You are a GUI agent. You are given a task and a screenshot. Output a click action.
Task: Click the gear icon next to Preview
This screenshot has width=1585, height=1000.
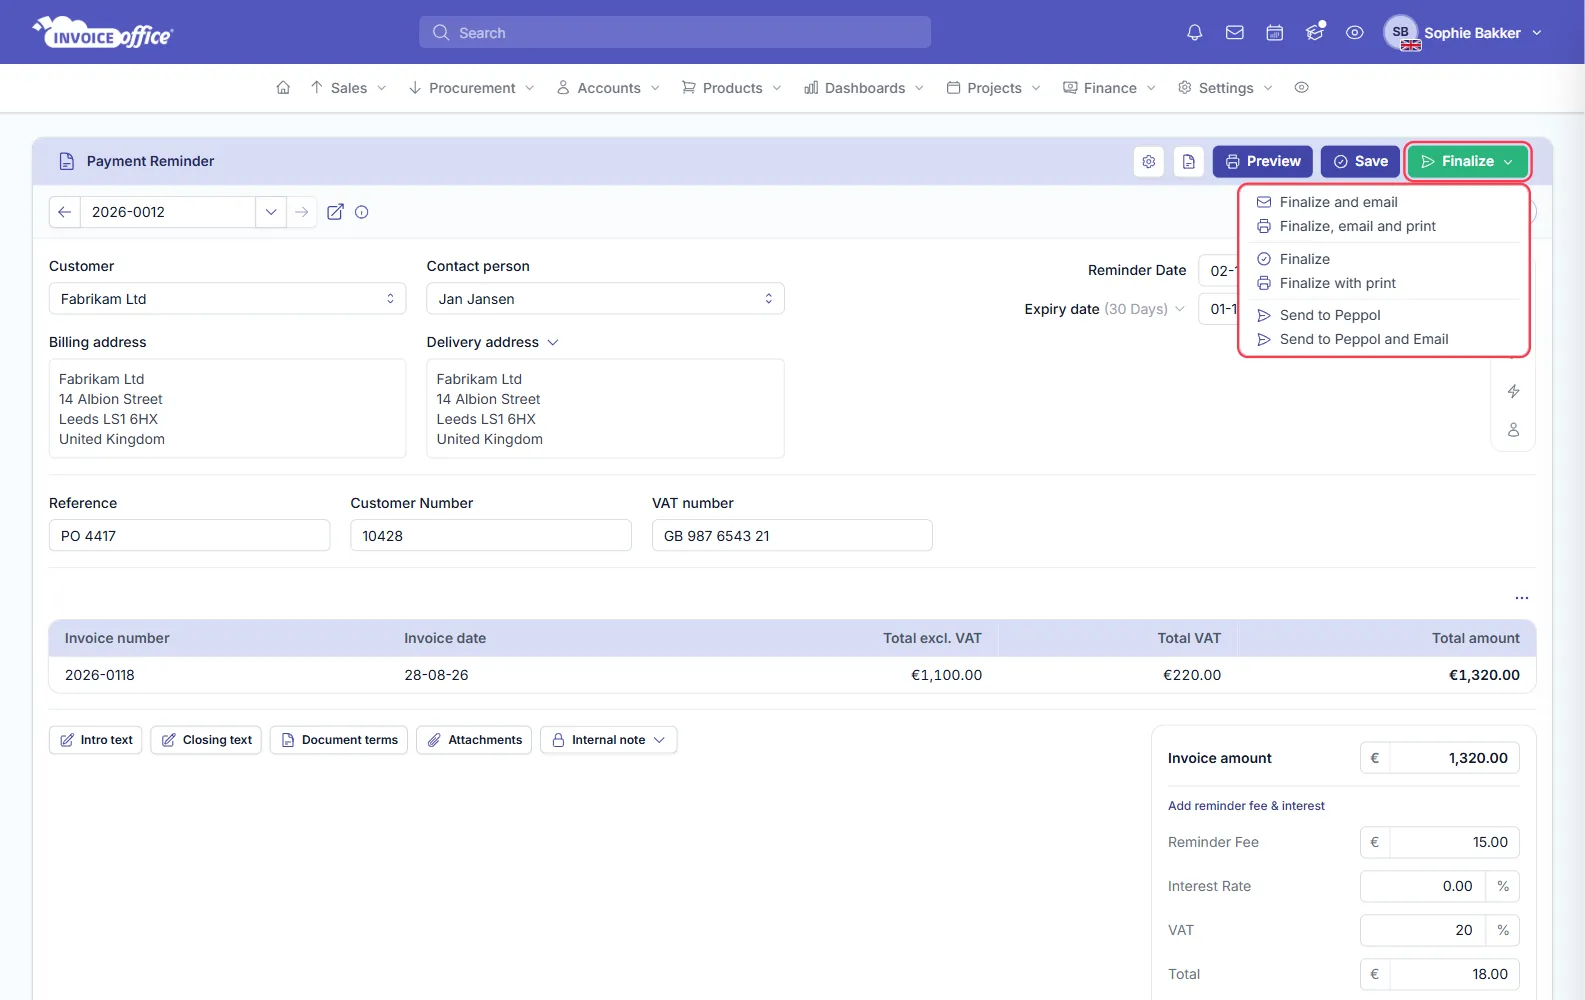(1149, 161)
